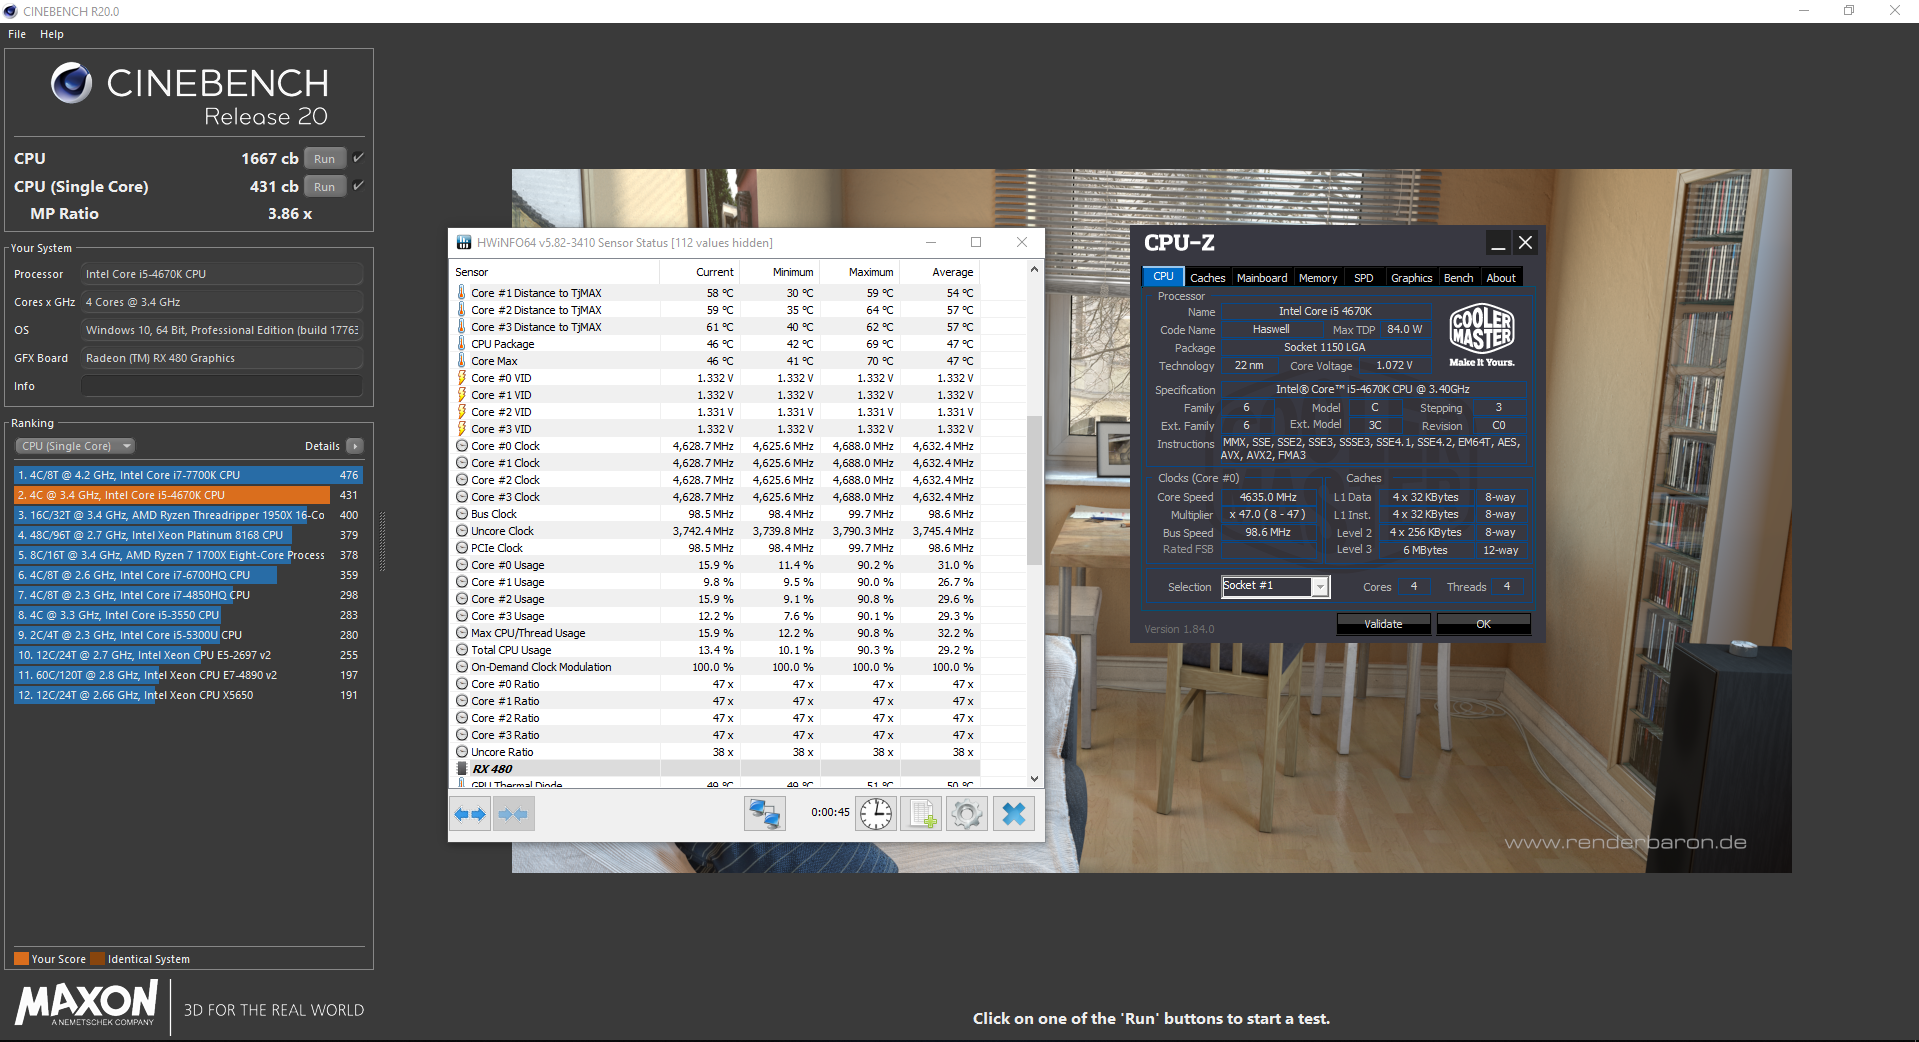Click circle icon beside Total CPU Usage
Image resolution: width=1919 pixels, height=1042 pixels.
pyautogui.click(x=462, y=650)
